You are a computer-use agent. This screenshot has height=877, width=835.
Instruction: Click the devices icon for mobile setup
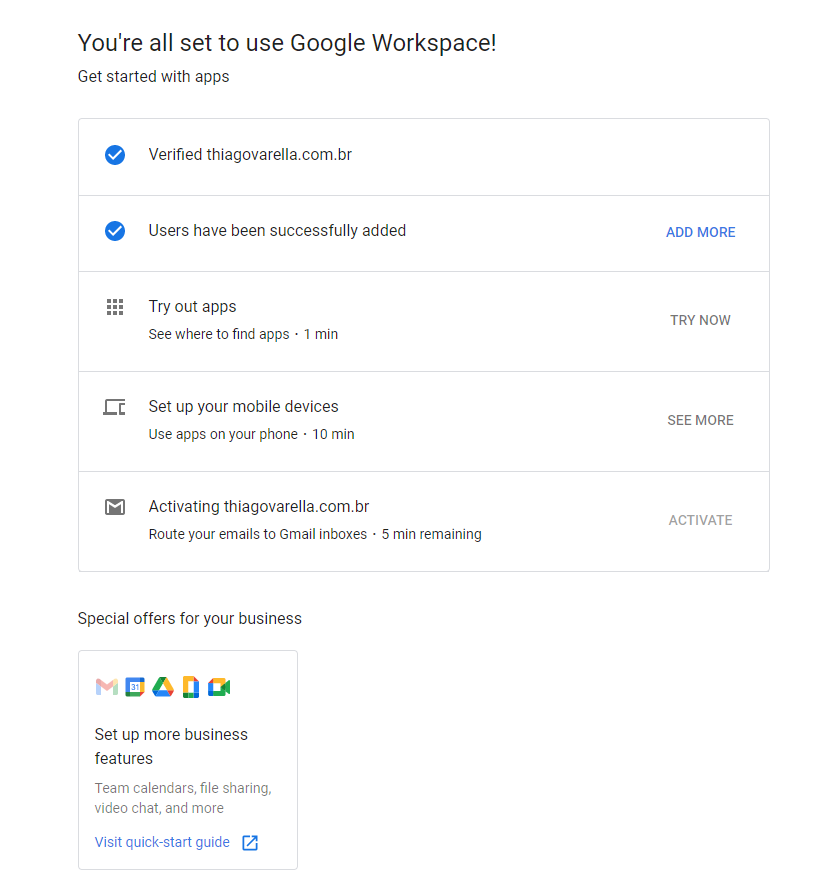point(115,407)
